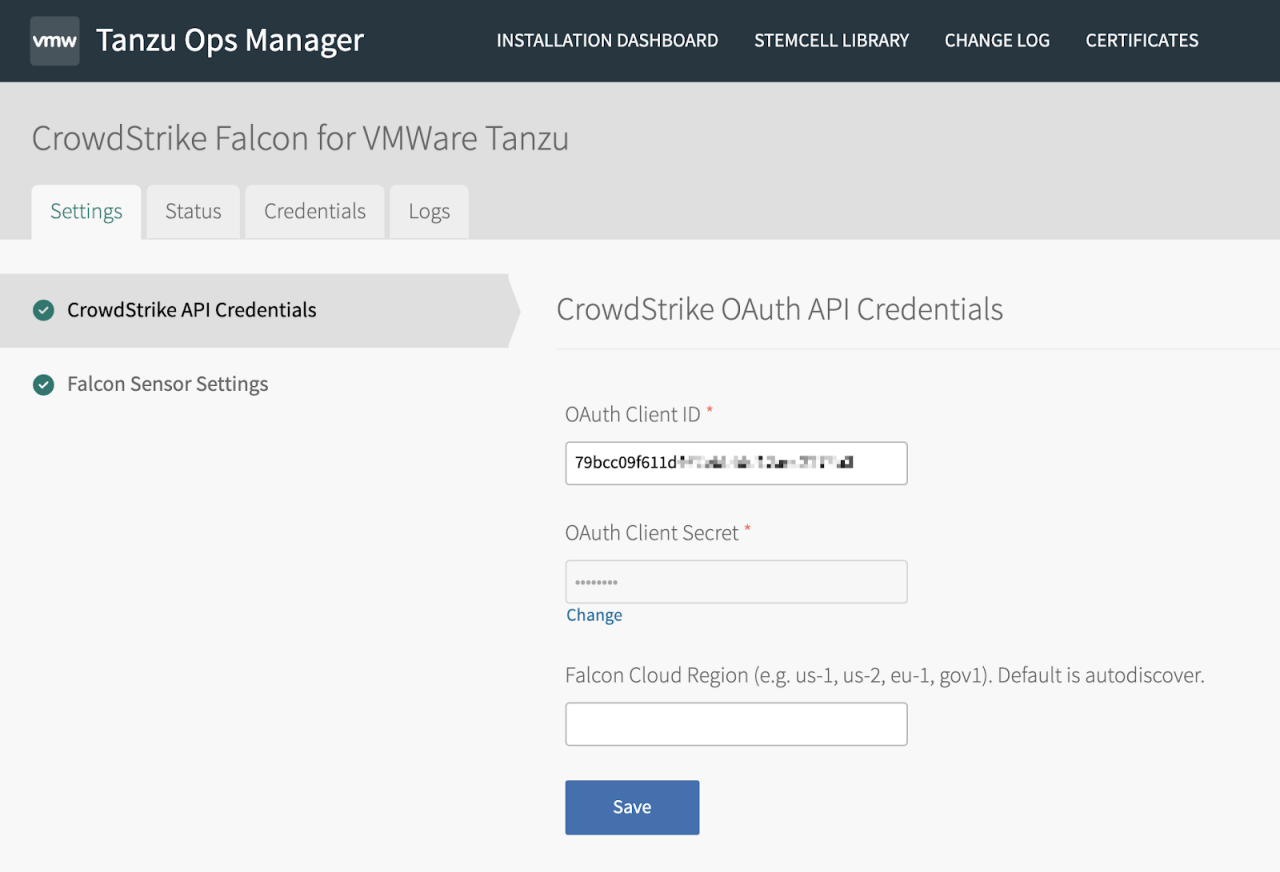
Task: Focus the Falcon Cloud Region field
Action: [736, 724]
